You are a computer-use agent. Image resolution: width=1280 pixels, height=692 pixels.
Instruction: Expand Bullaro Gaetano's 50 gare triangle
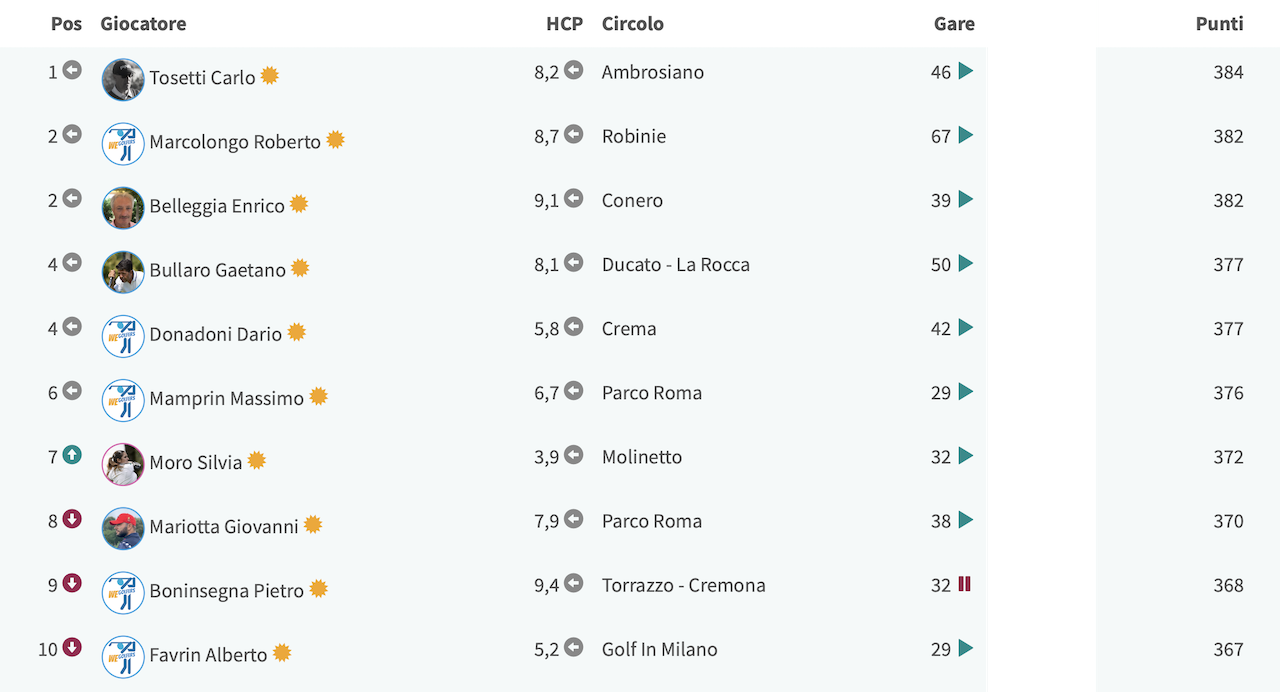965,263
